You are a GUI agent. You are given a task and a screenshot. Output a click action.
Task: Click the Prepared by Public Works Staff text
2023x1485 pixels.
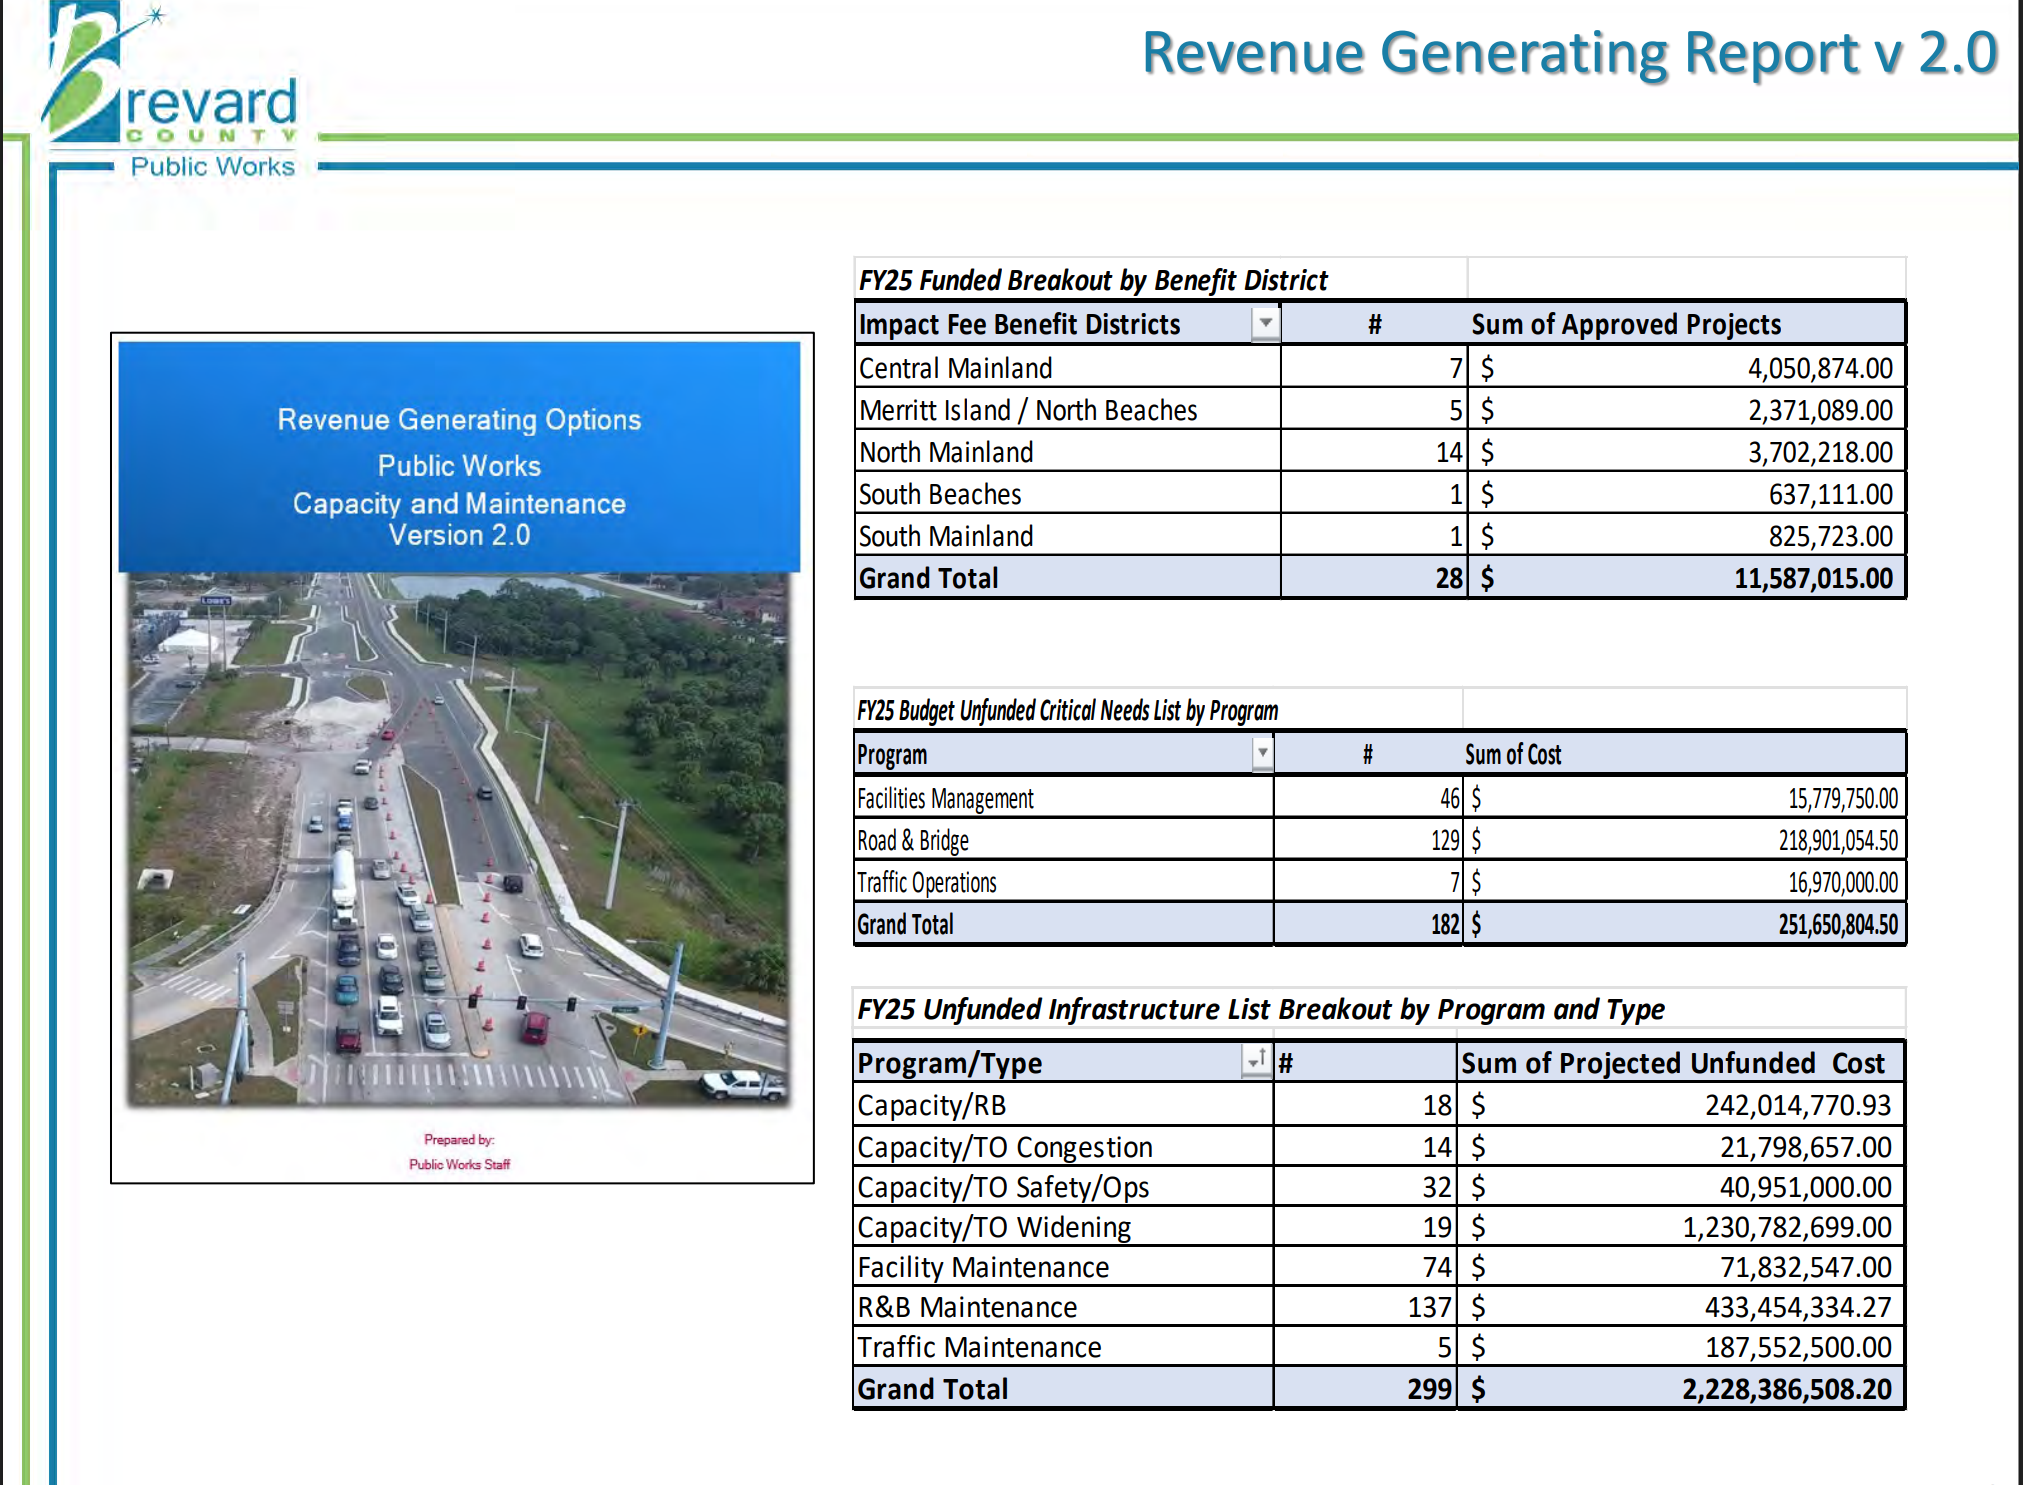(x=459, y=1152)
